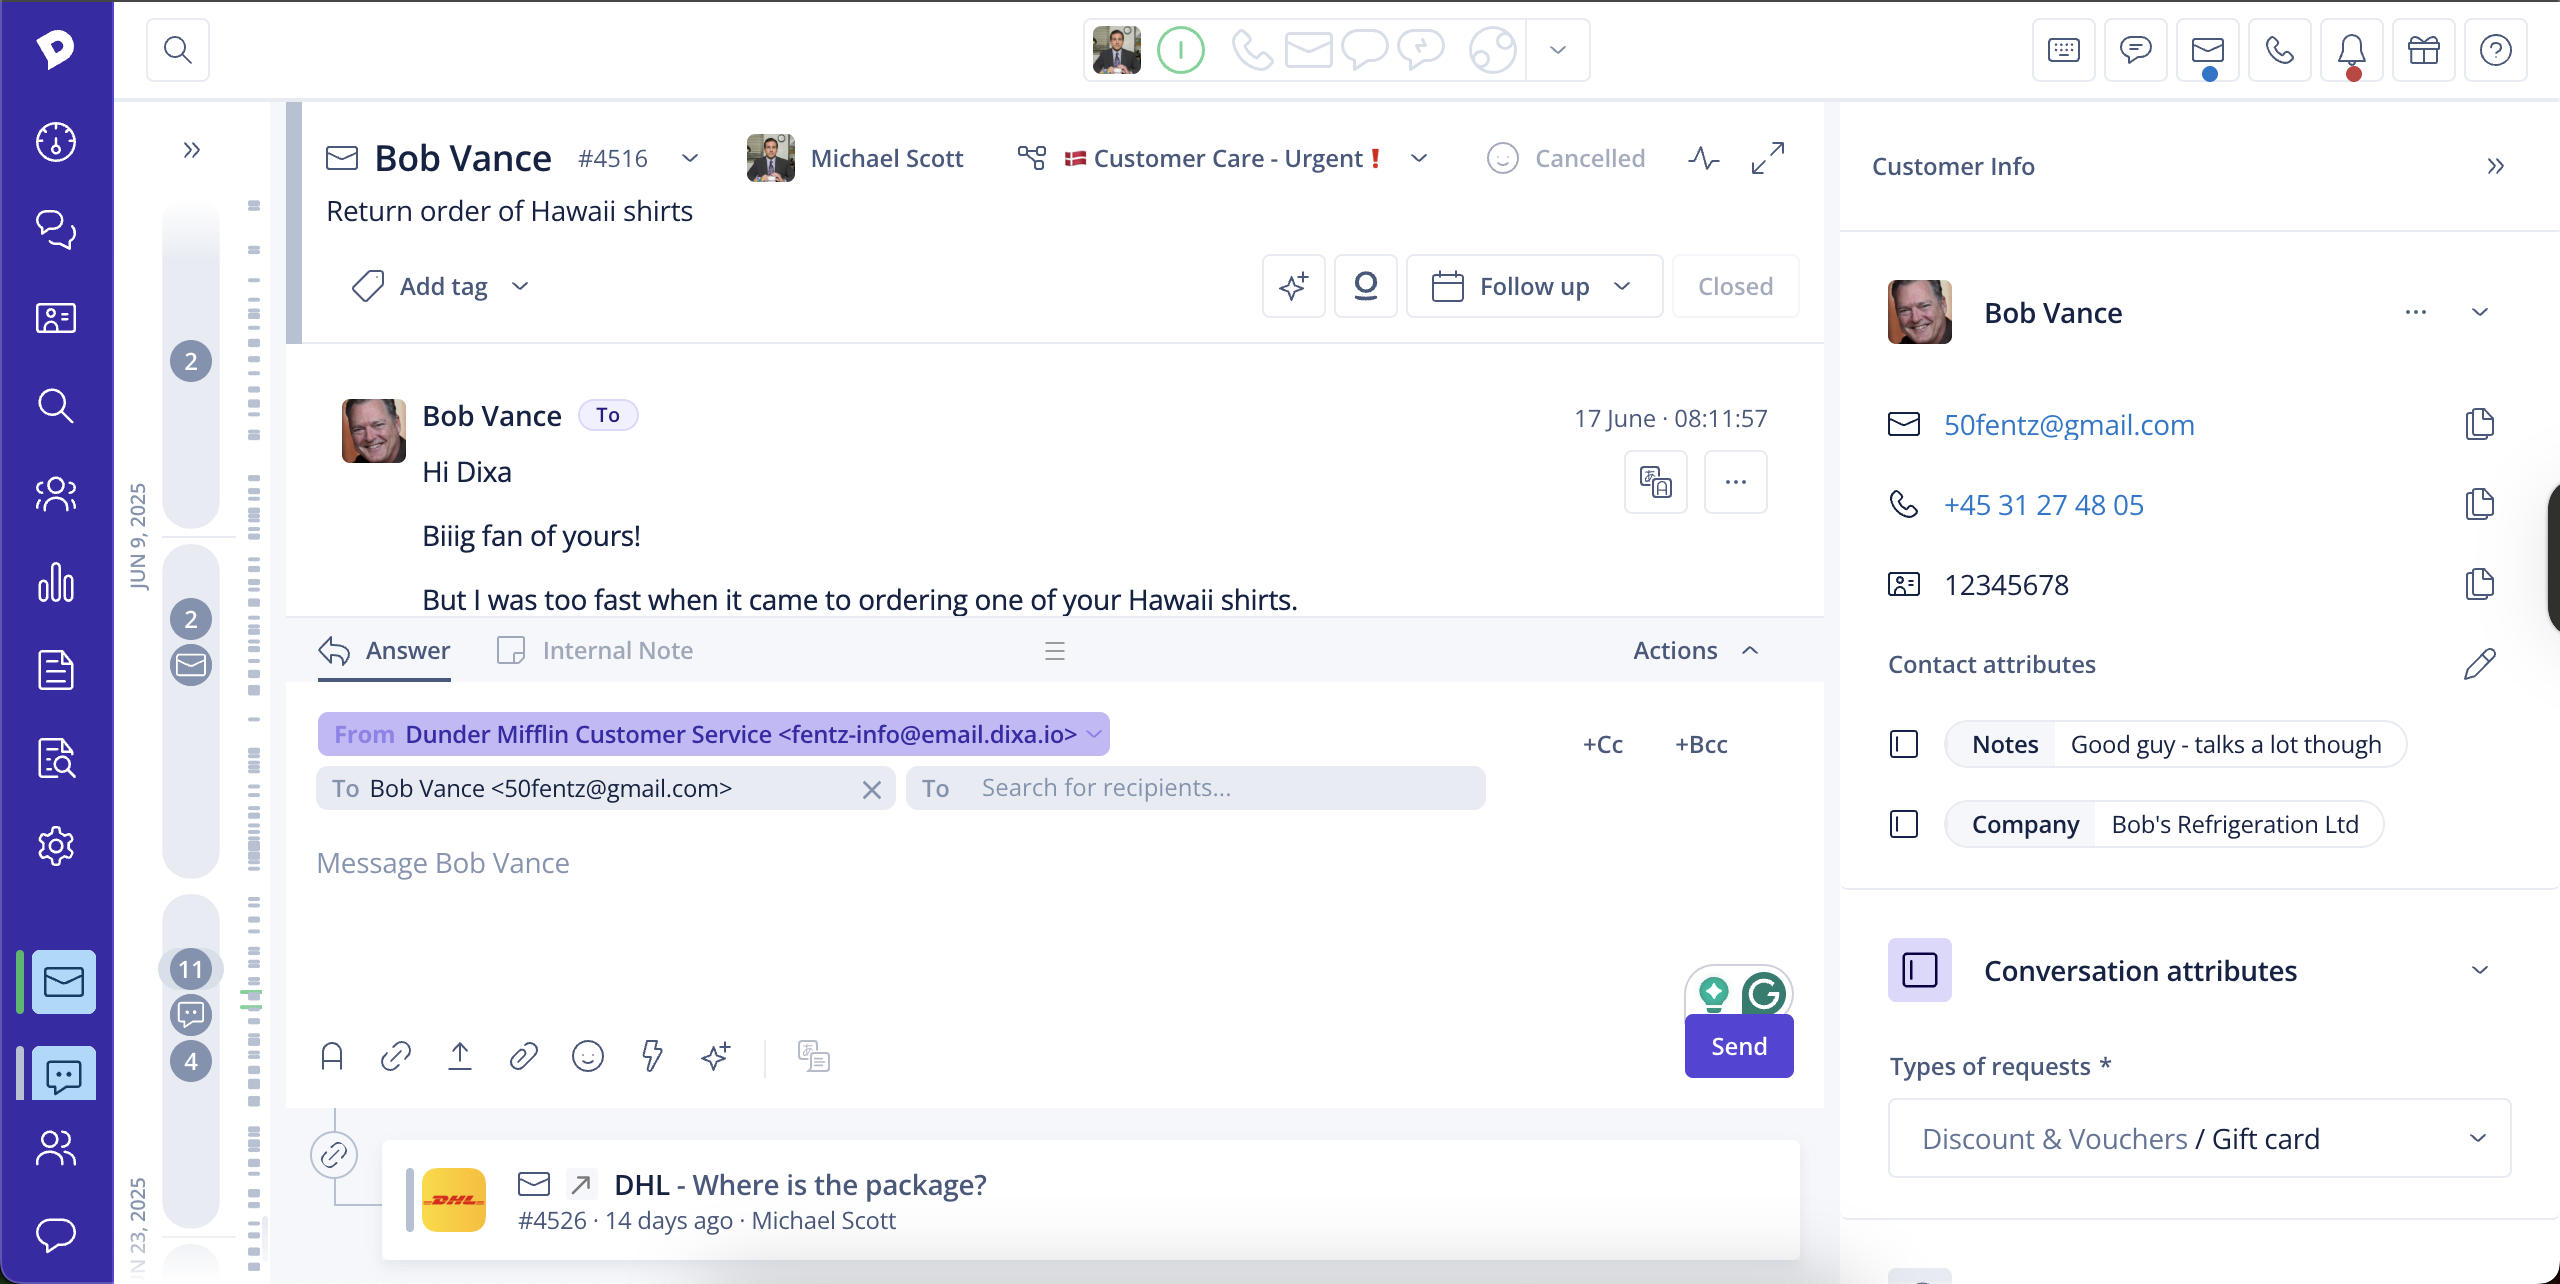Open Follow up dropdown
Viewport: 2560px width, 1284px height.
[1534, 286]
